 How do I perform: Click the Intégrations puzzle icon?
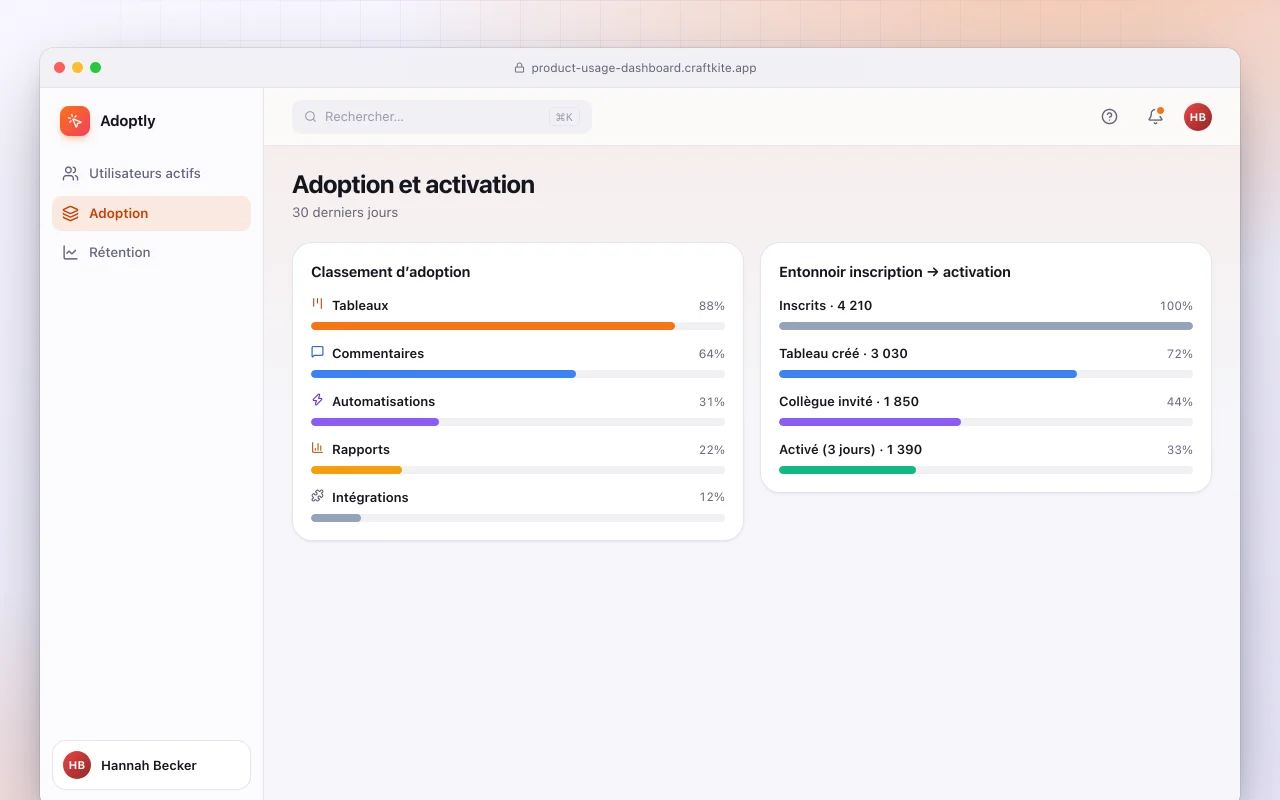[317, 496]
